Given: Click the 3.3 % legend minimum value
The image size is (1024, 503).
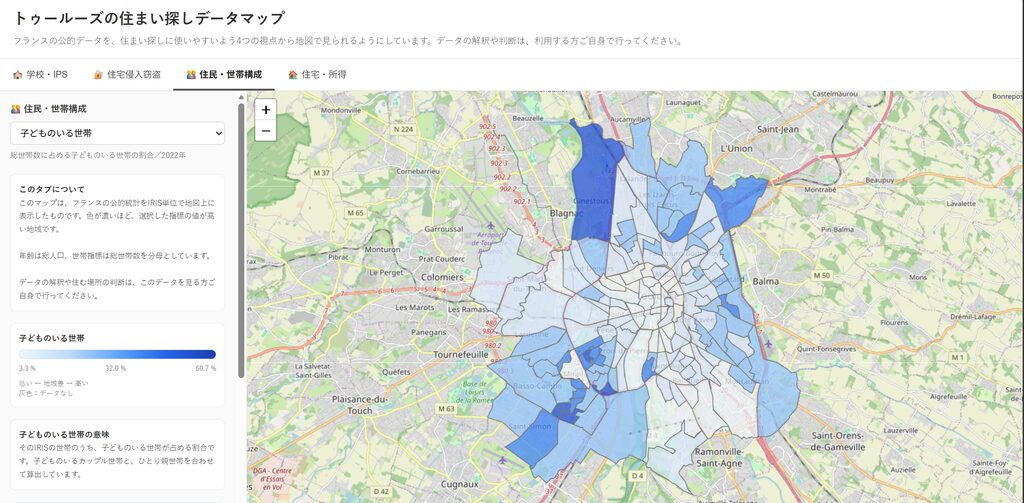Looking at the screenshot, I should [27, 368].
